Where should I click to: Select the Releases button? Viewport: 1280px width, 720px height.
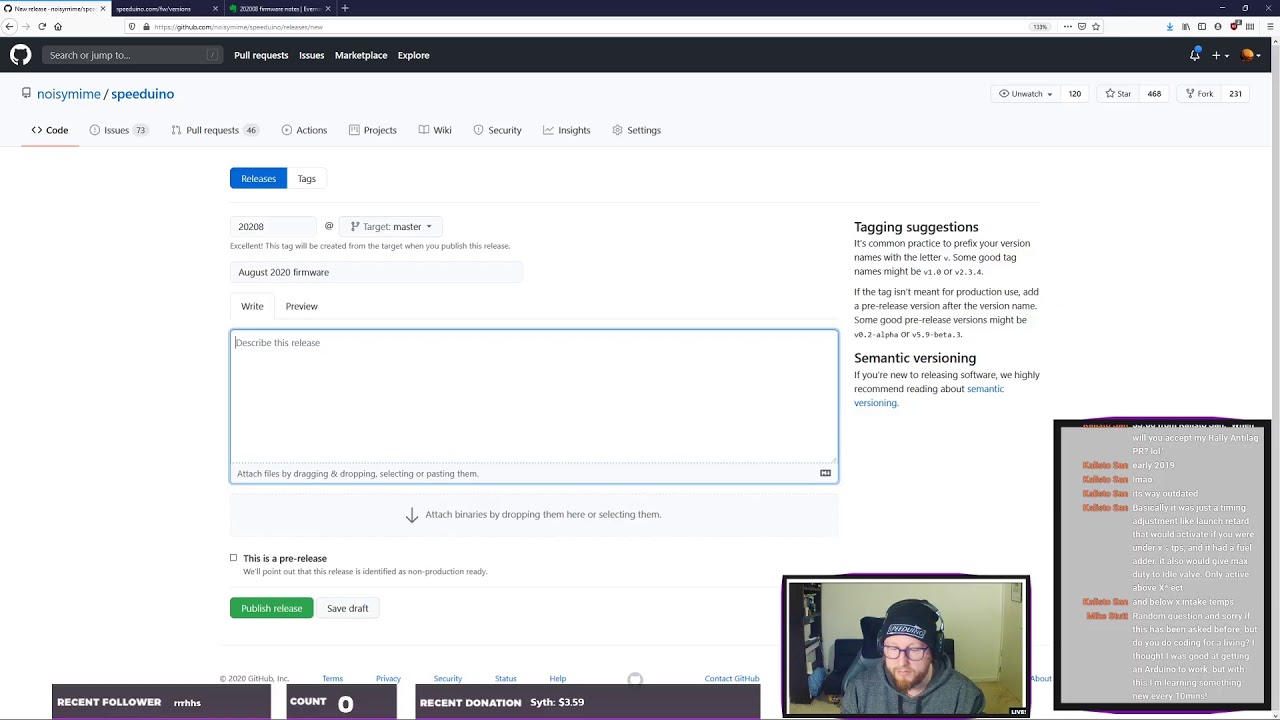click(258, 178)
